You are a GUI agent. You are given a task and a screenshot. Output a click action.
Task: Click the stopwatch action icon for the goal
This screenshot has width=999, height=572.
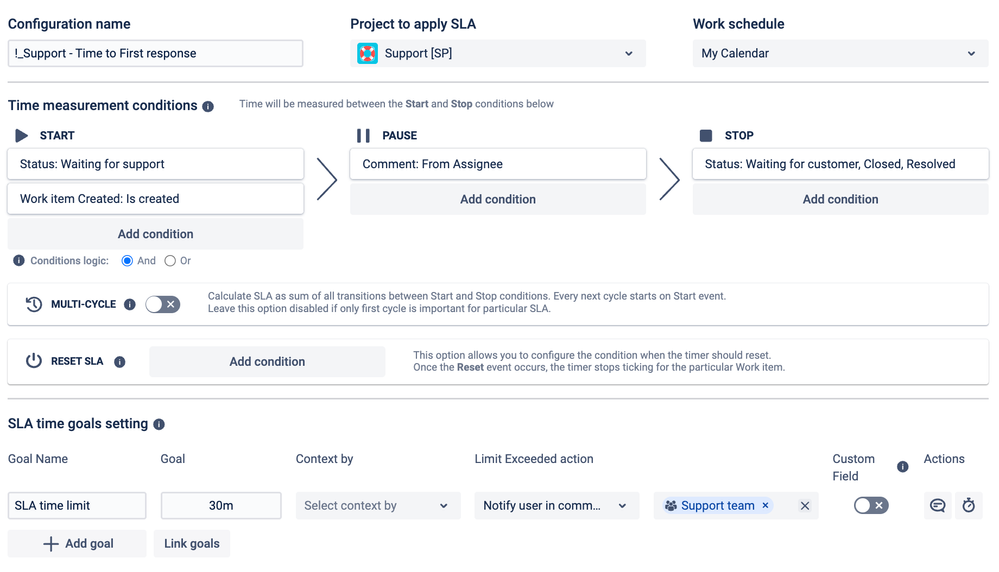point(968,506)
